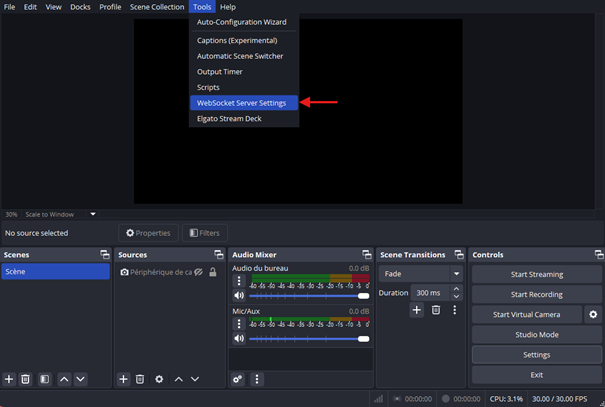This screenshot has height=407, width=605.
Task: Remove selected scene with trash icon
Action: pos(25,379)
